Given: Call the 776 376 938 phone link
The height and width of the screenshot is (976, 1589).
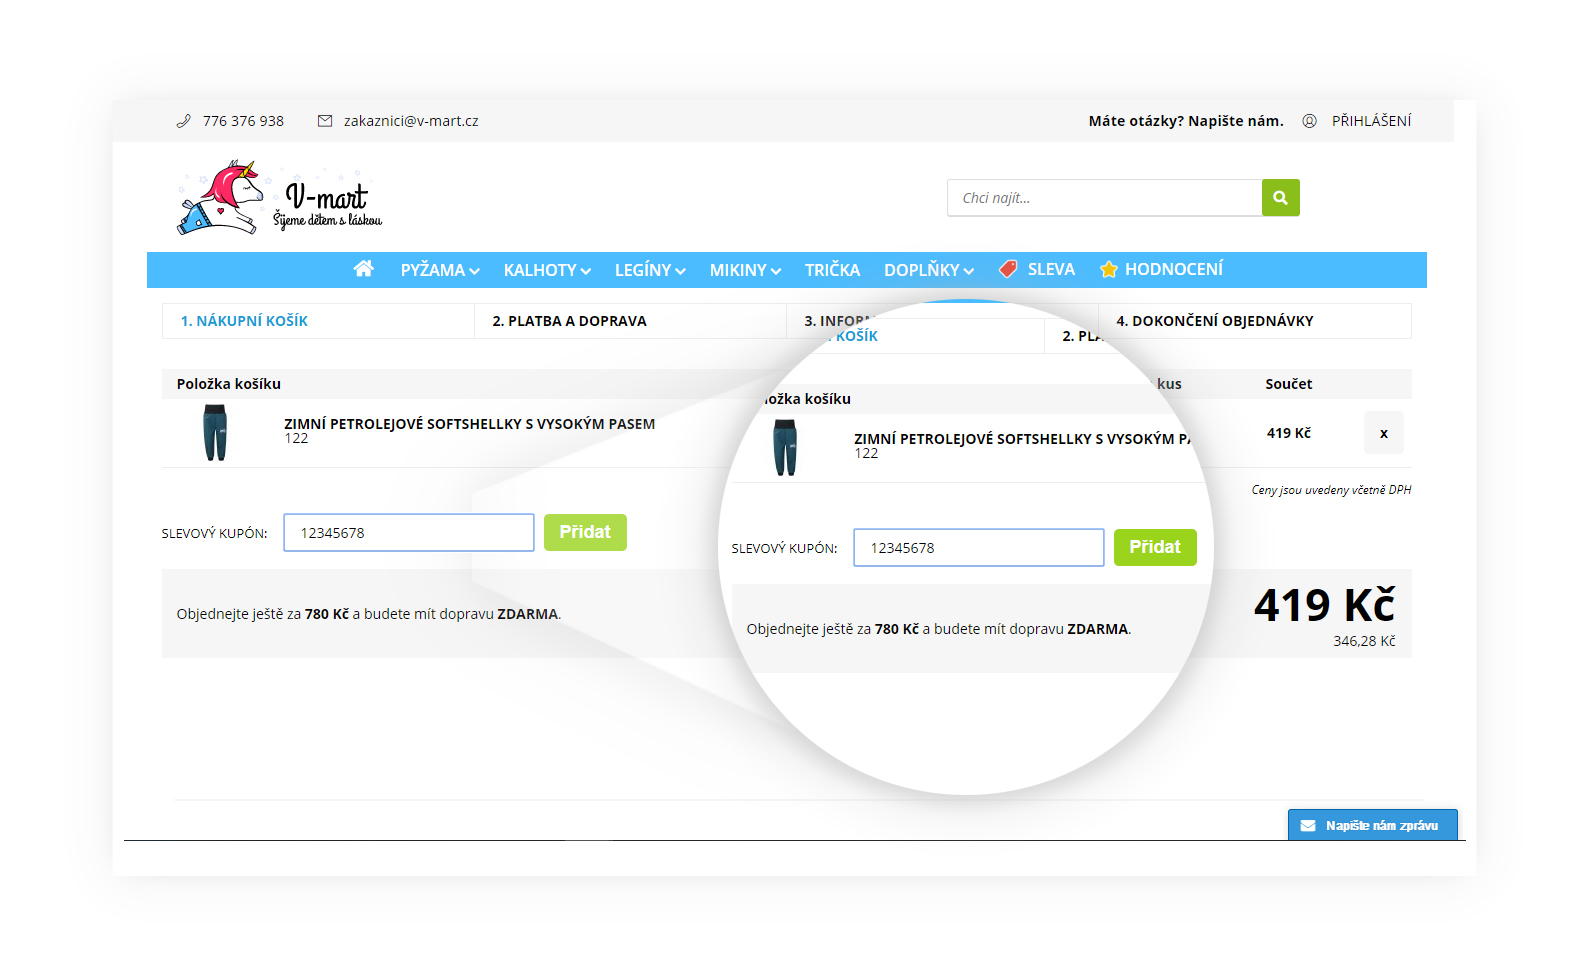Looking at the screenshot, I should point(243,121).
